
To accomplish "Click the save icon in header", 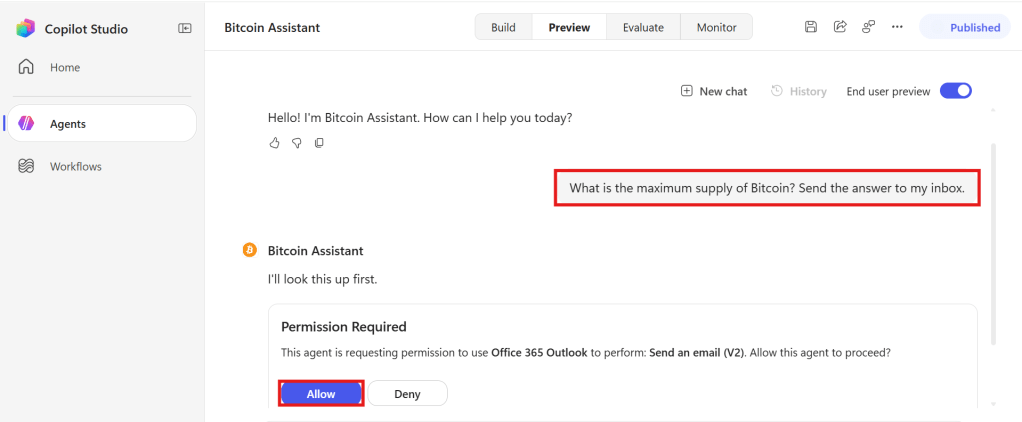I will 810,27.
